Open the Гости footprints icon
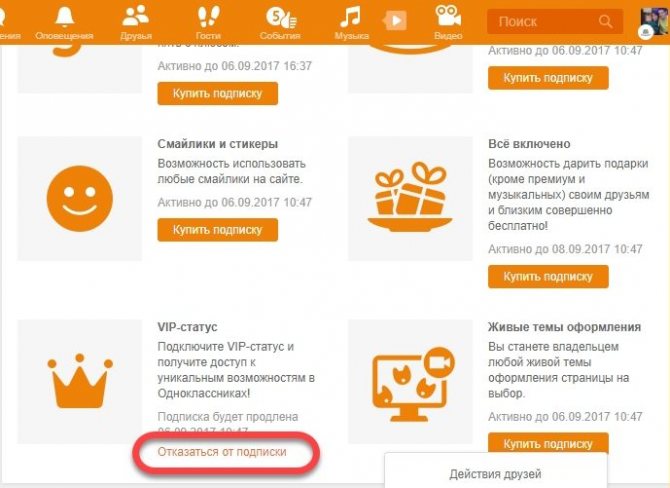 (209, 17)
